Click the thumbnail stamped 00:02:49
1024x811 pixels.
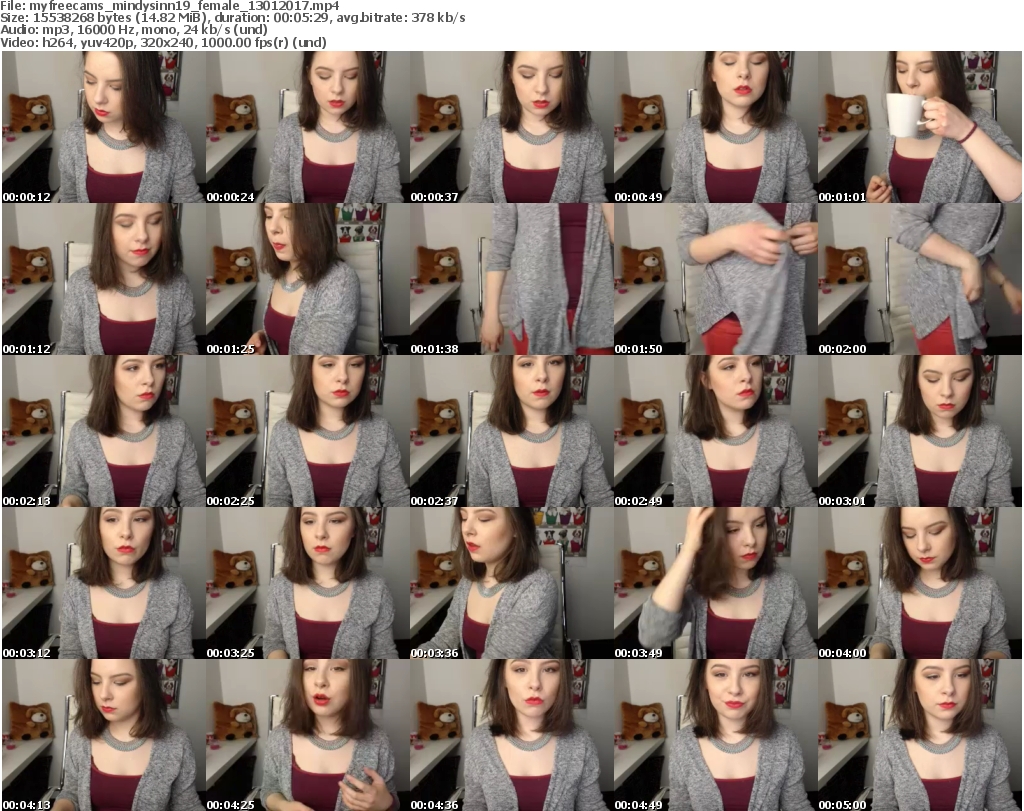pos(715,431)
